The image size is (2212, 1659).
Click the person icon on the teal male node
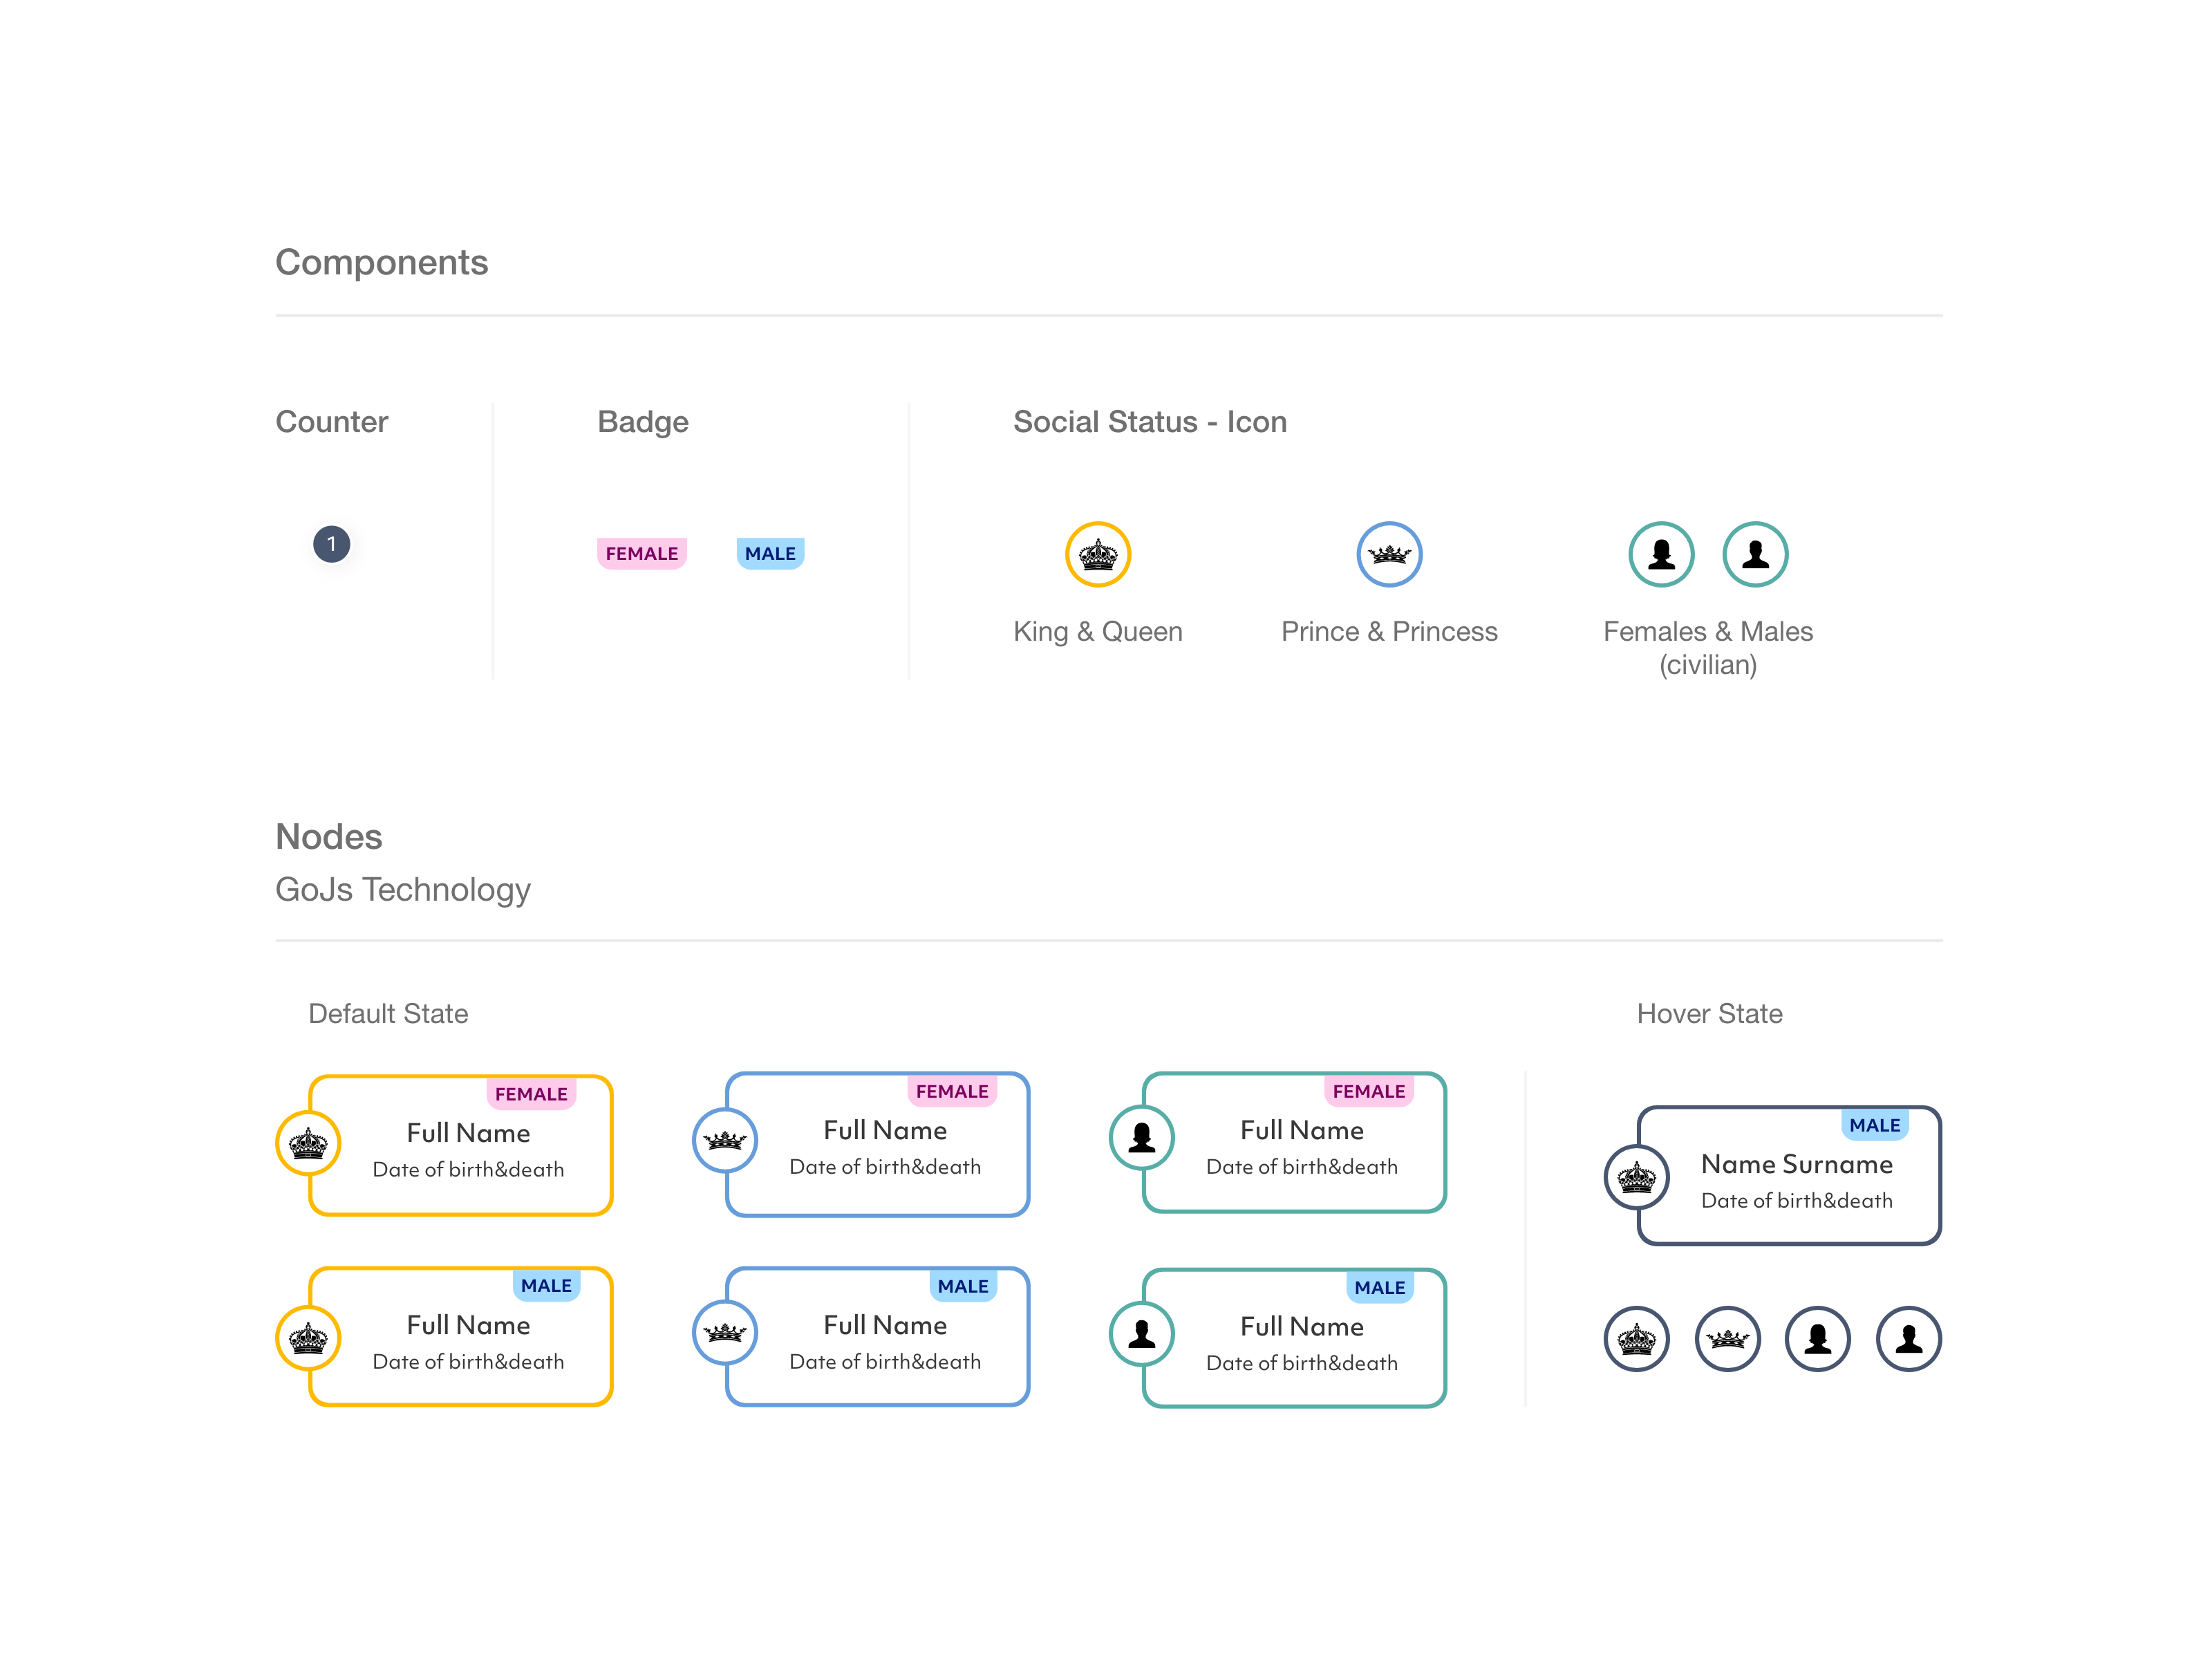click(1141, 1334)
